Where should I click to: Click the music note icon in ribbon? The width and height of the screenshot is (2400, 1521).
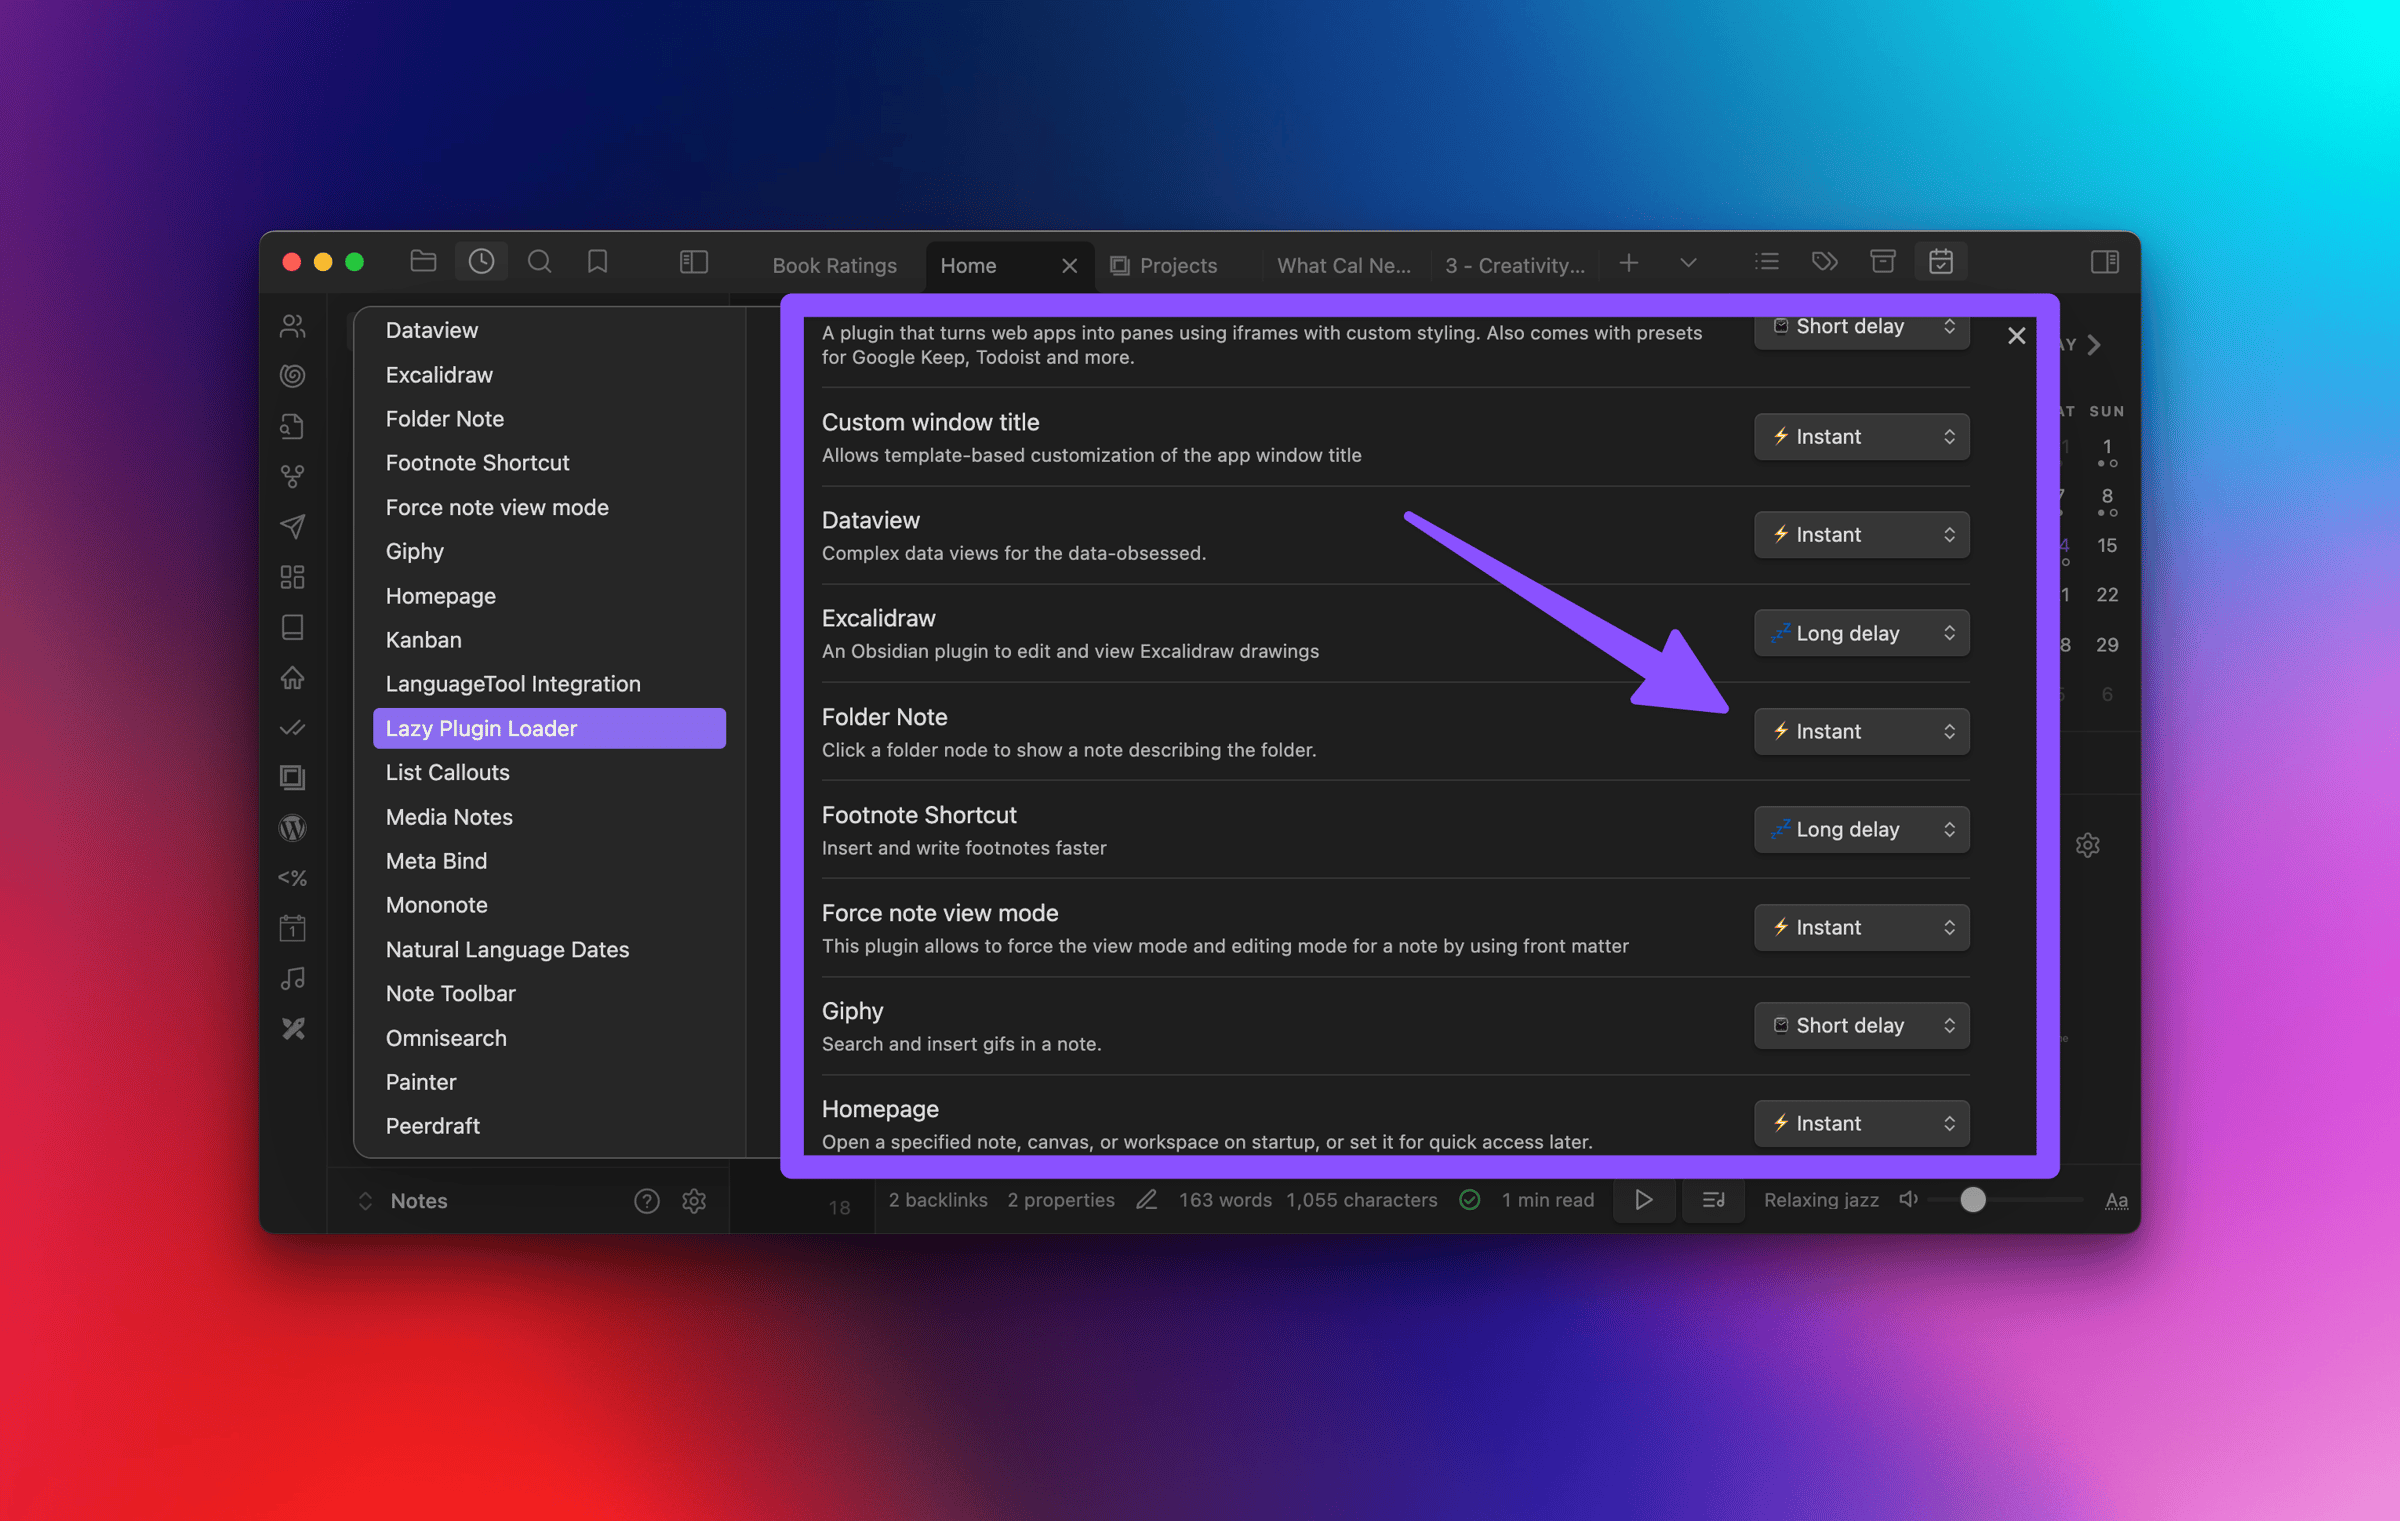pyautogui.click(x=292, y=978)
